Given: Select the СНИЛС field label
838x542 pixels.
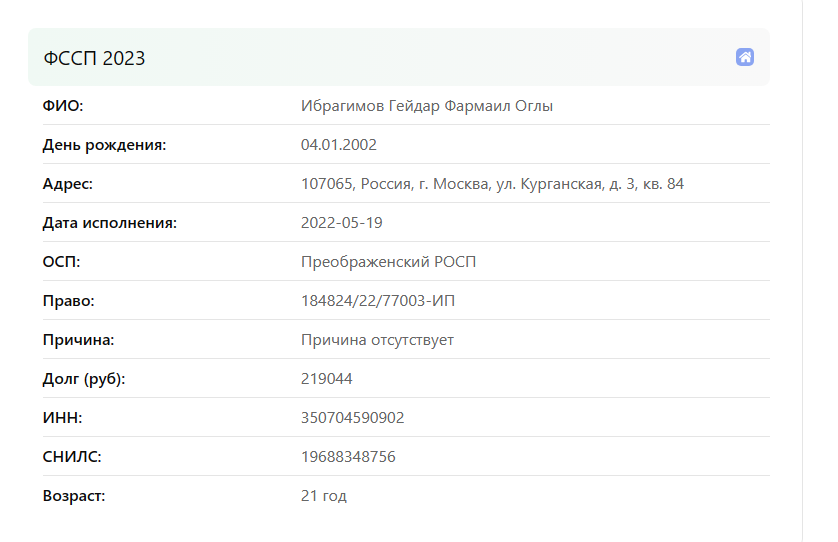Looking at the screenshot, I should [72, 456].
